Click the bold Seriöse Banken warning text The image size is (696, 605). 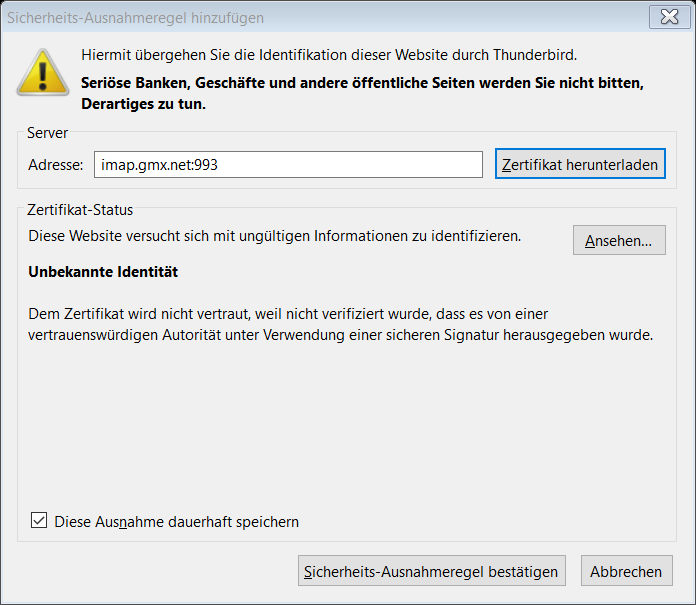click(x=362, y=93)
